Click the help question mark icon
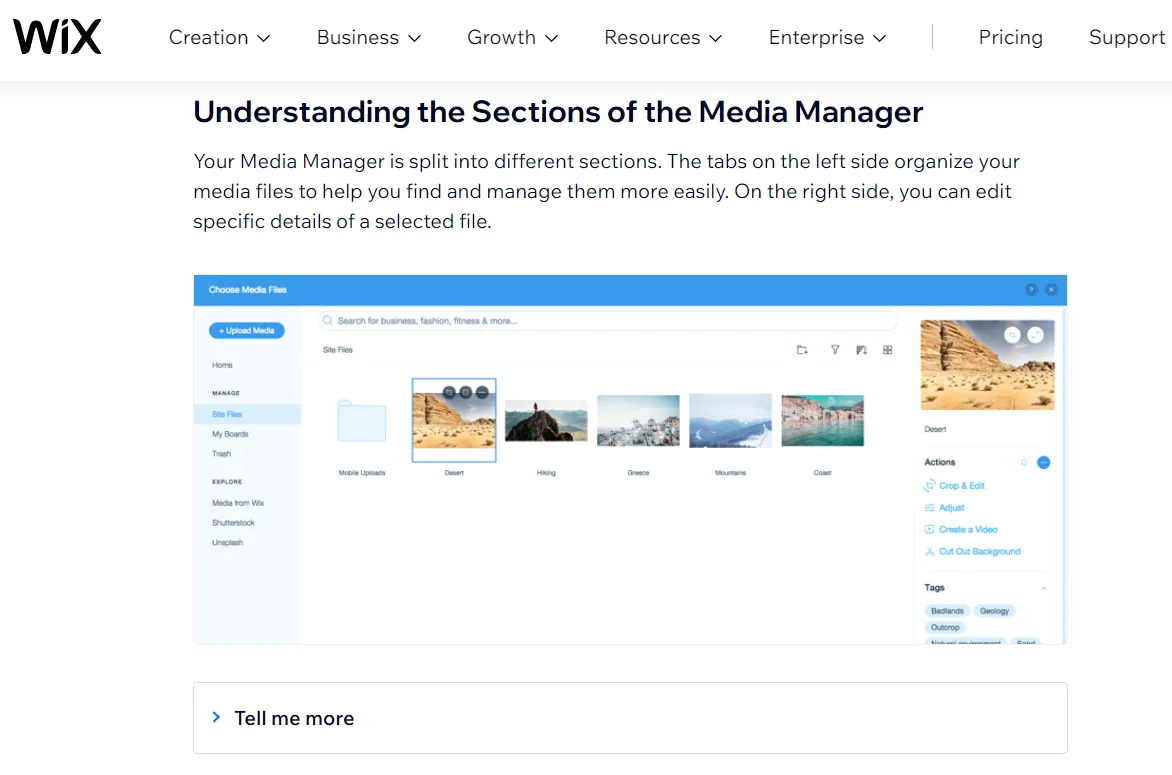 [1031, 290]
